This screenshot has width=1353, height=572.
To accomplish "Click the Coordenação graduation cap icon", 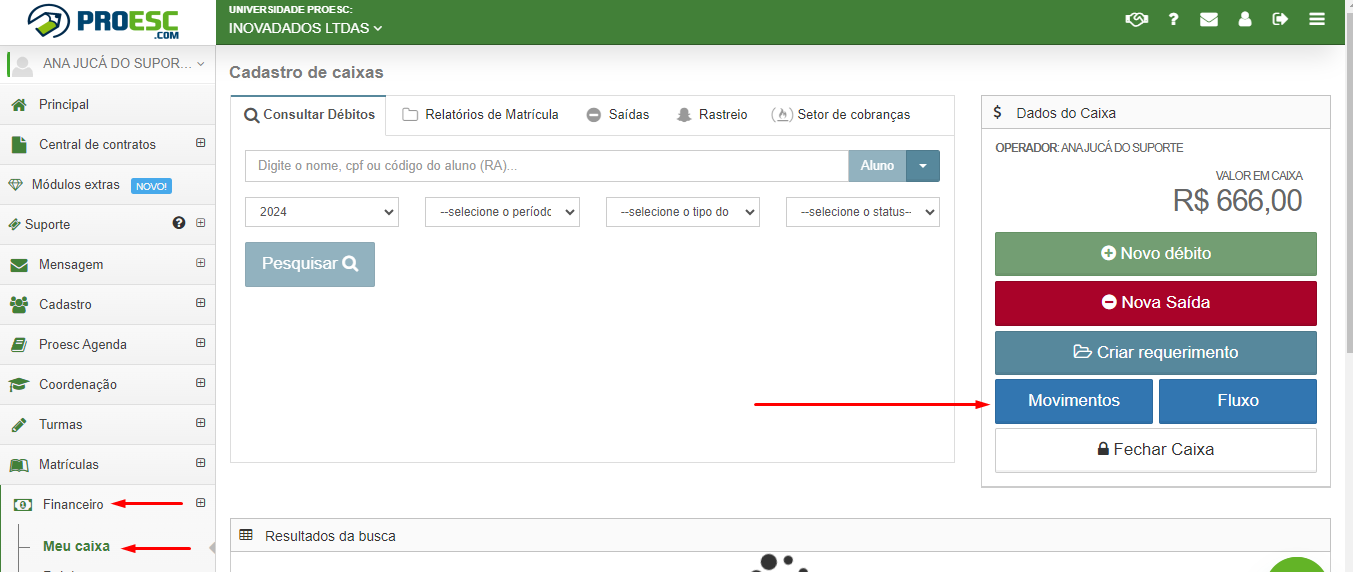I will [18, 385].
